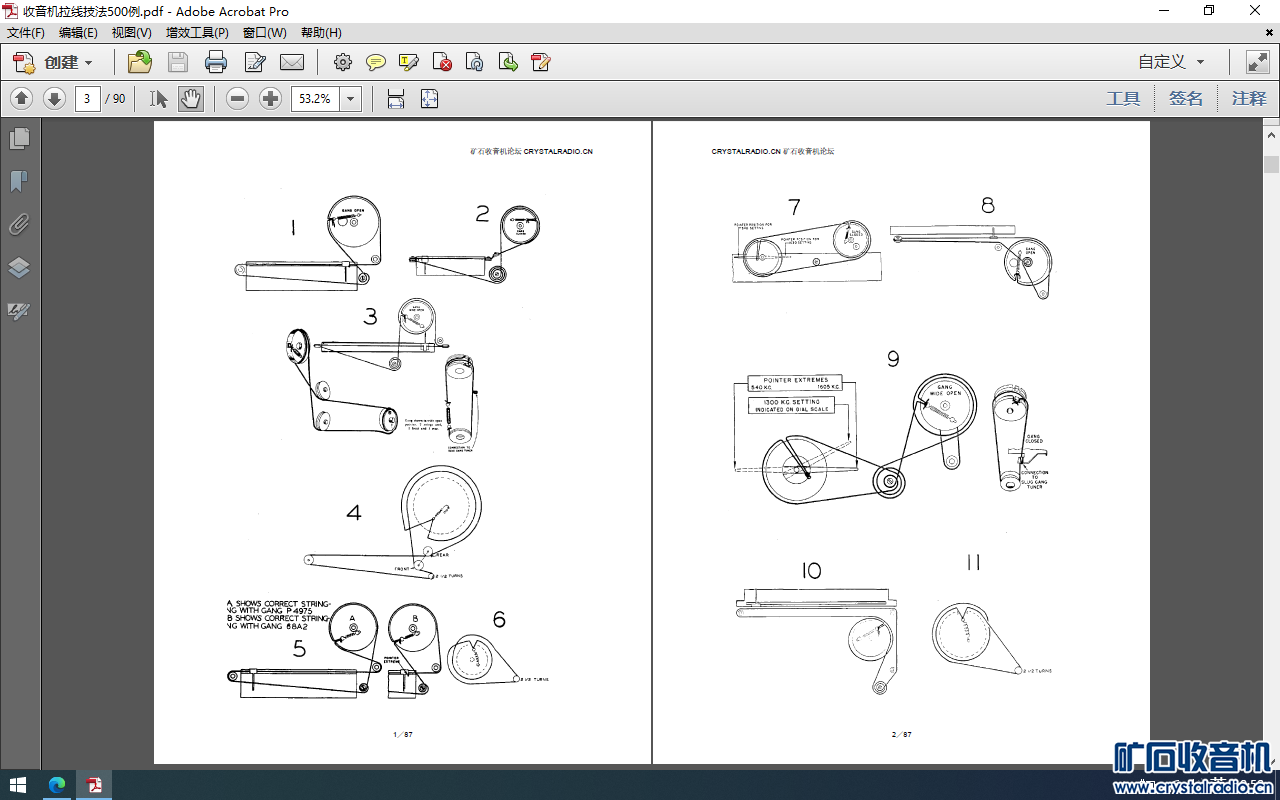
Task: Toggle fit-to-width scrolling mode
Action: [396, 99]
